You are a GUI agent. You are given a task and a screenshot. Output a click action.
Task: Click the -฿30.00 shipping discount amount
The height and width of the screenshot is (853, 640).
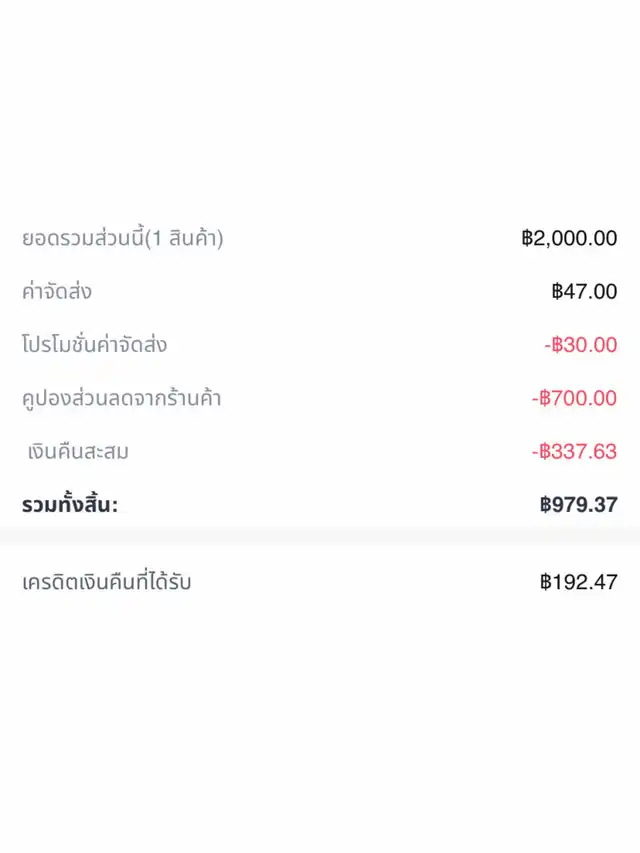[x=581, y=345]
